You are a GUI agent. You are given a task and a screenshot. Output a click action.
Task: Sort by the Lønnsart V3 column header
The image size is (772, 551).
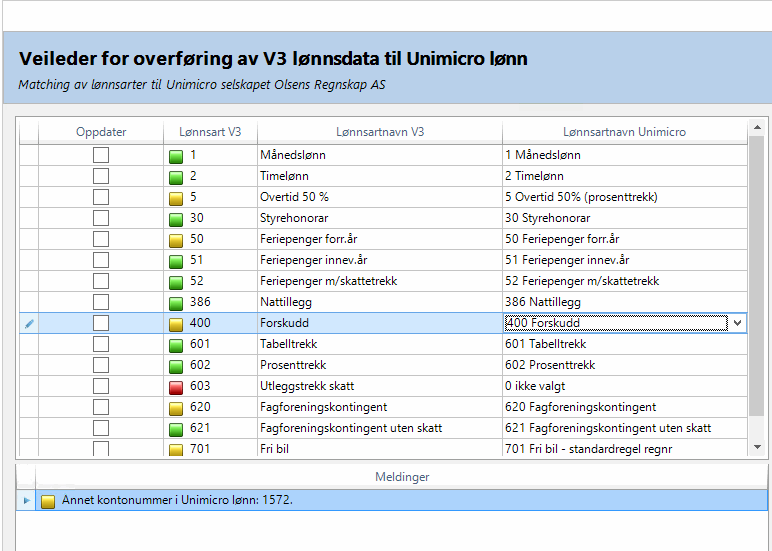(x=209, y=132)
